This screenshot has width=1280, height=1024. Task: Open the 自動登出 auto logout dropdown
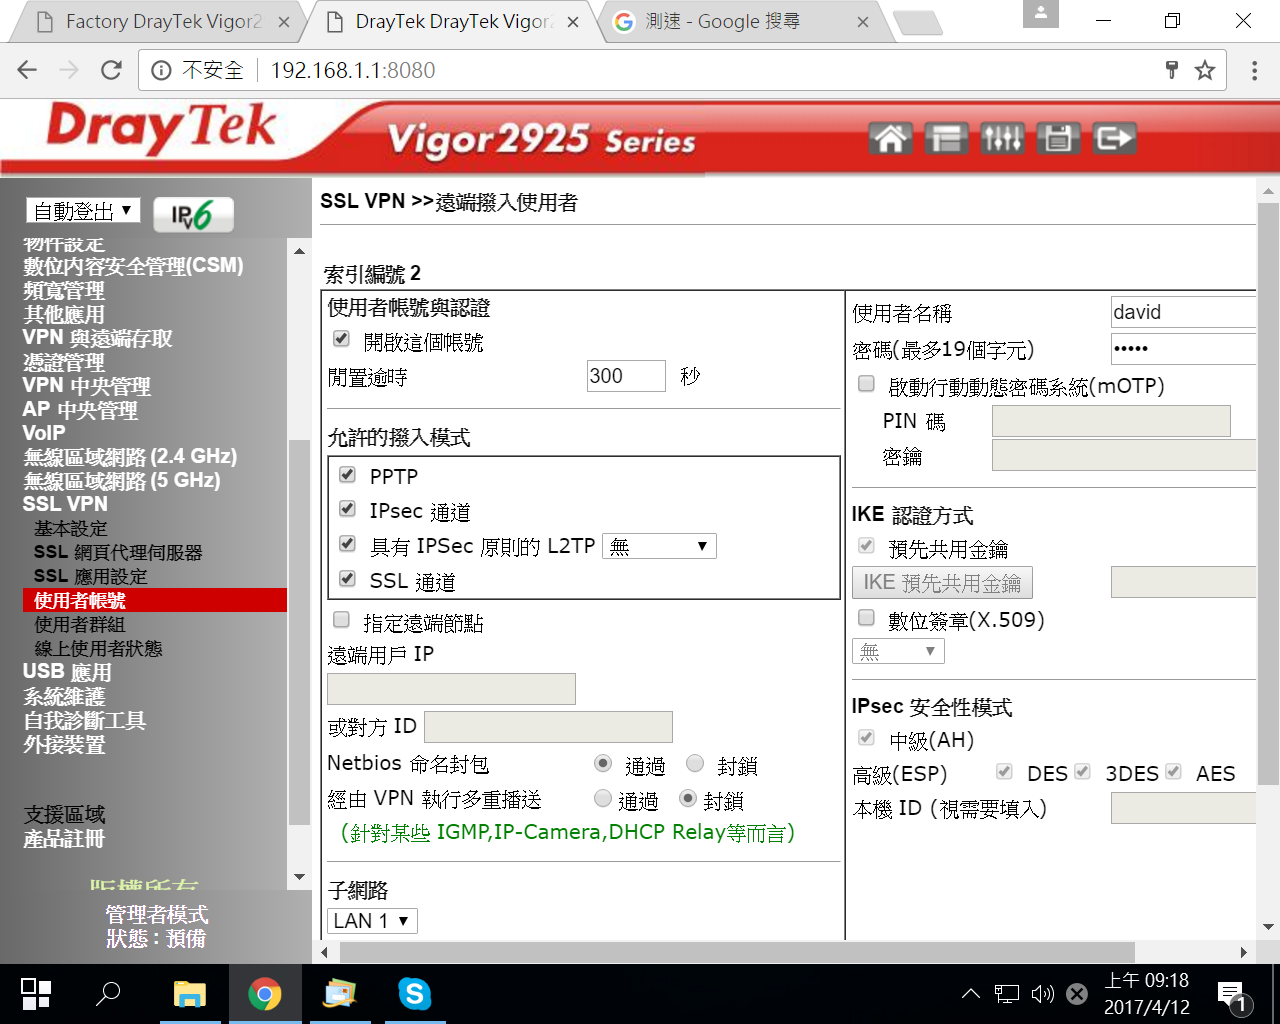click(x=83, y=211)
